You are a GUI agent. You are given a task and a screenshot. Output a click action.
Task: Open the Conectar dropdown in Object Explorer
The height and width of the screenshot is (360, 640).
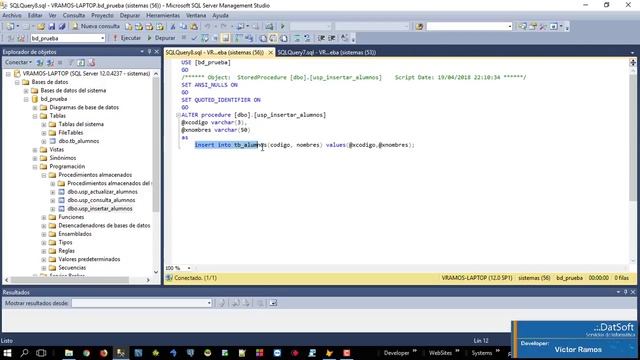18,62
